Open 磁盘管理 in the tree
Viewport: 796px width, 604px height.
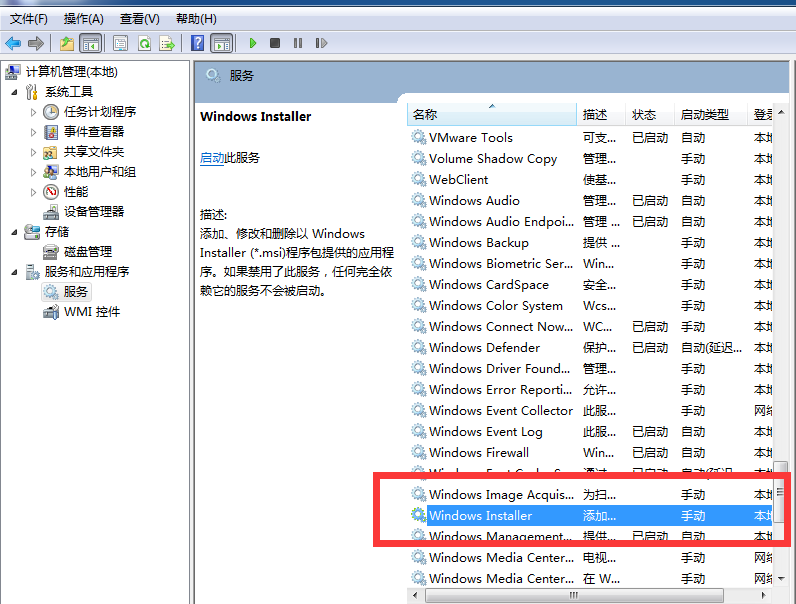88,252
